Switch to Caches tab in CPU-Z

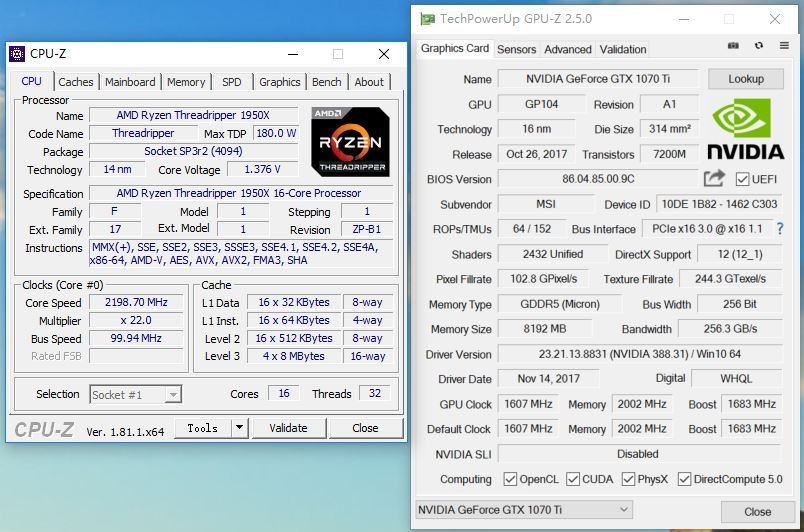point(75,82)
